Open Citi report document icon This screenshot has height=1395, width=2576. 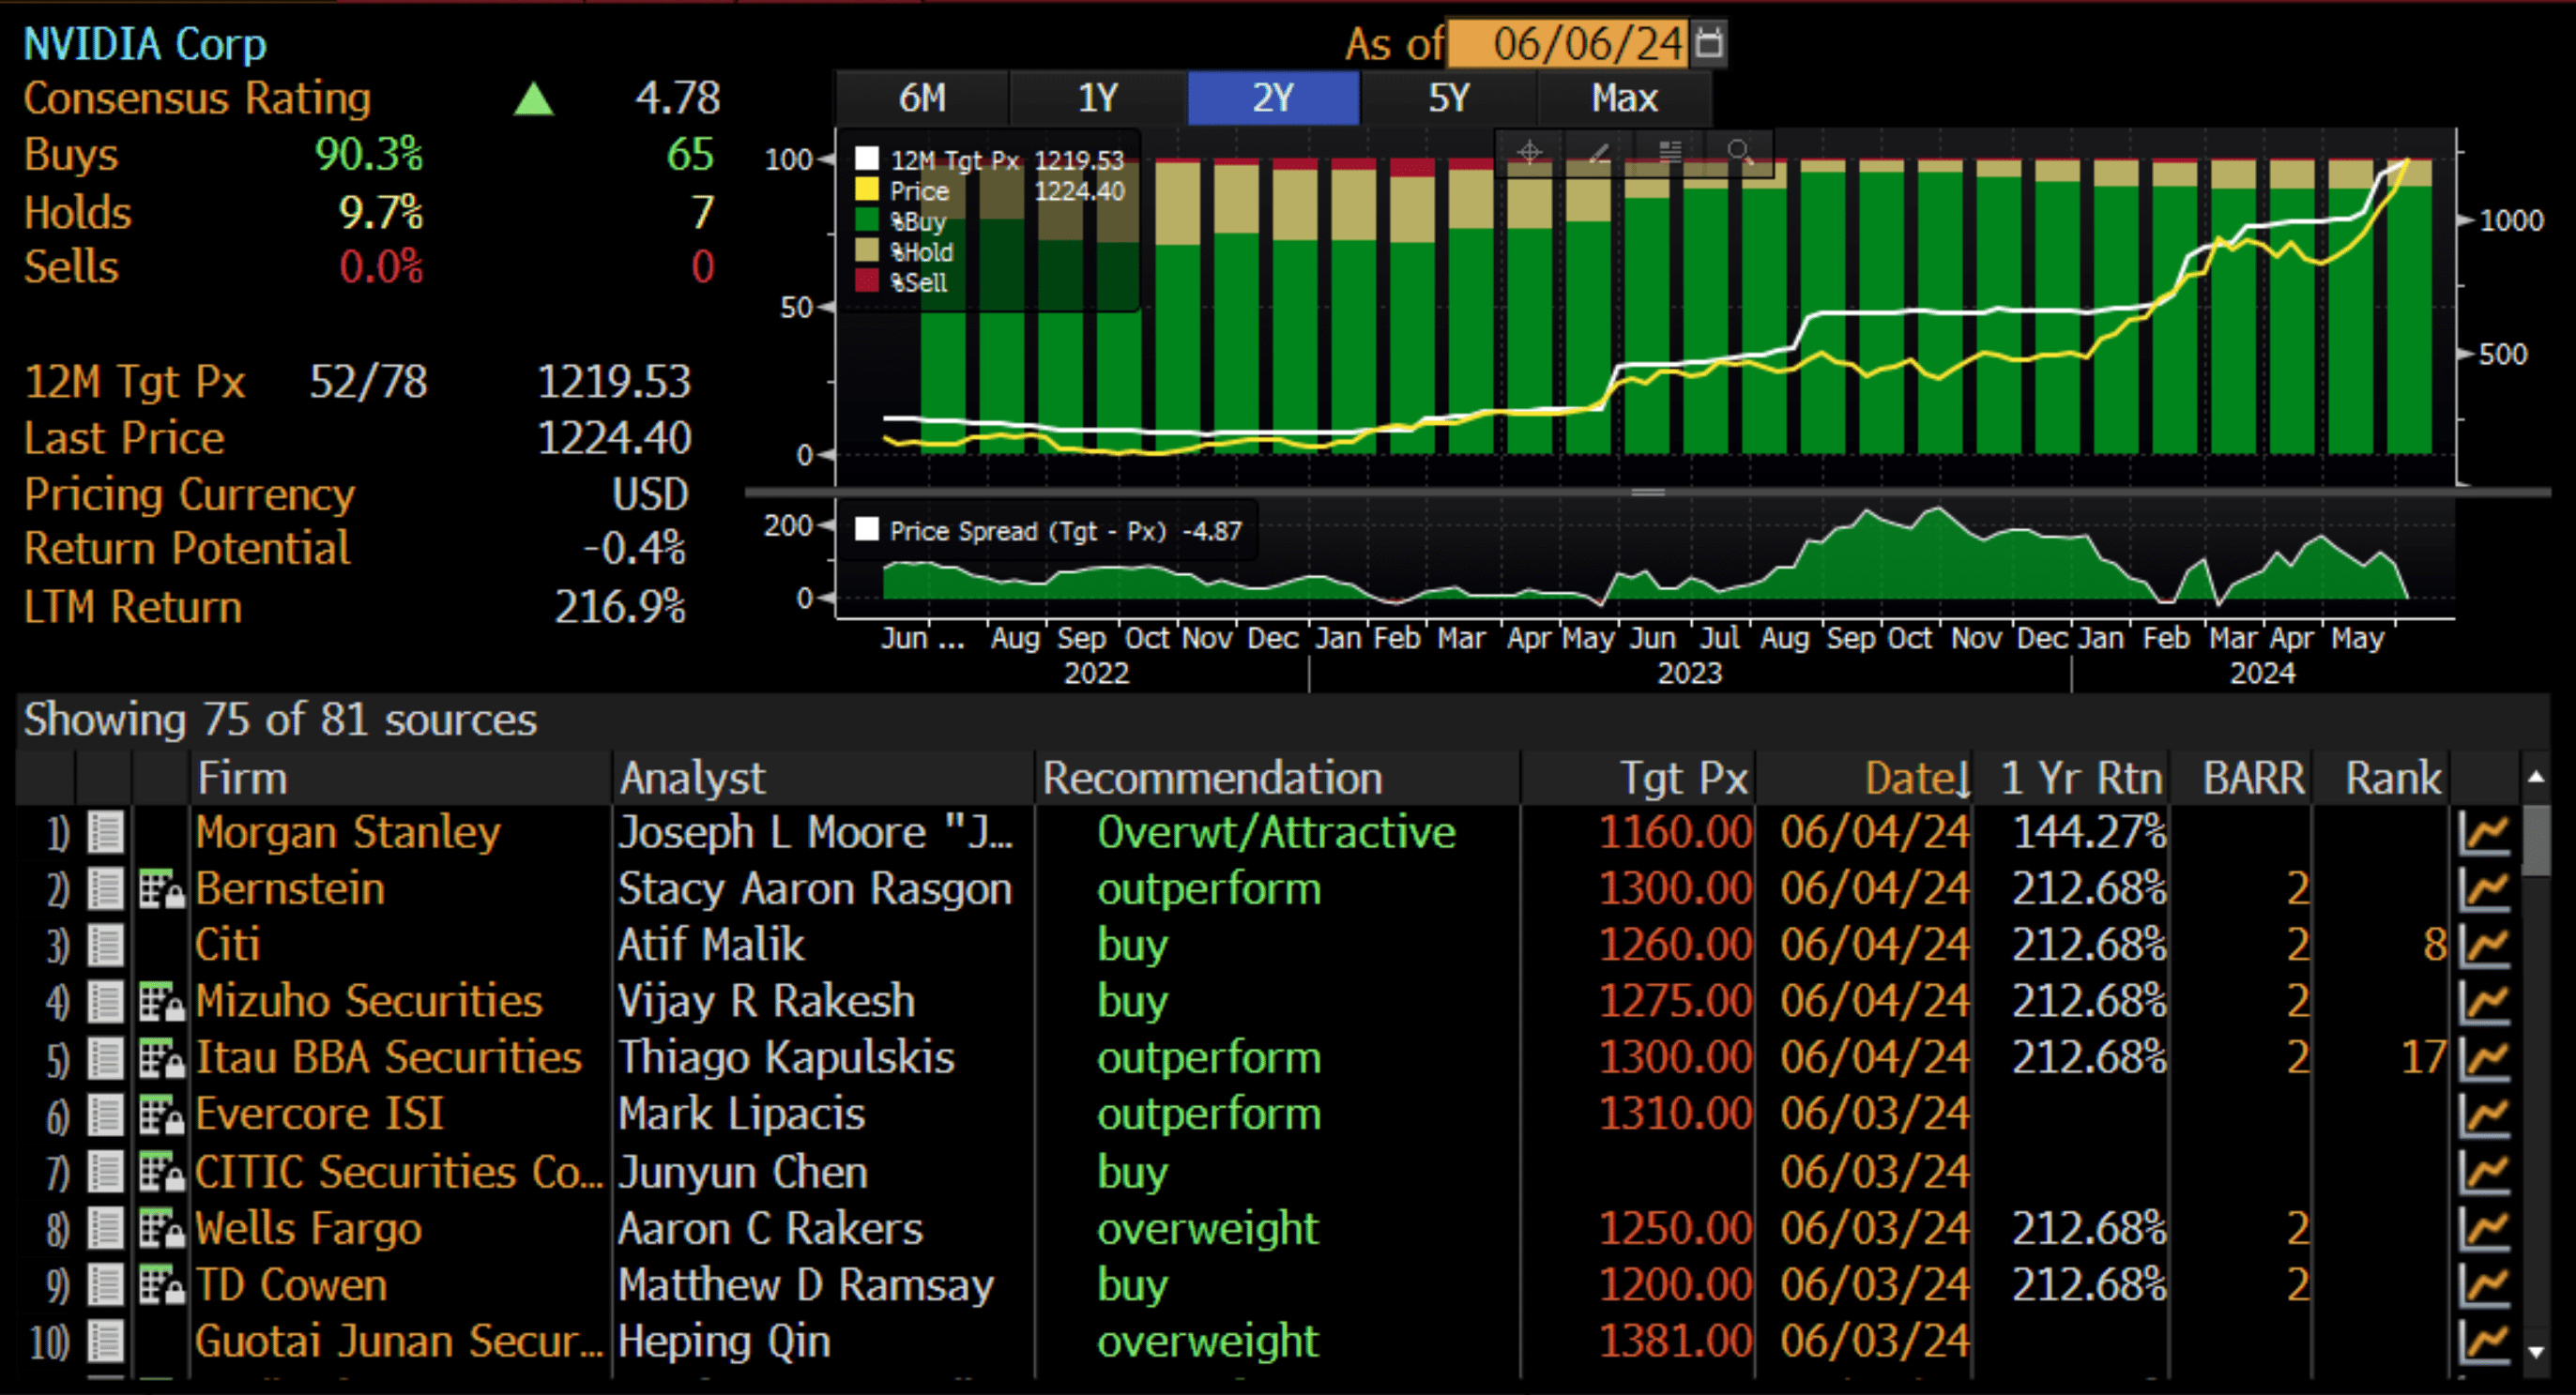point(105,945)
